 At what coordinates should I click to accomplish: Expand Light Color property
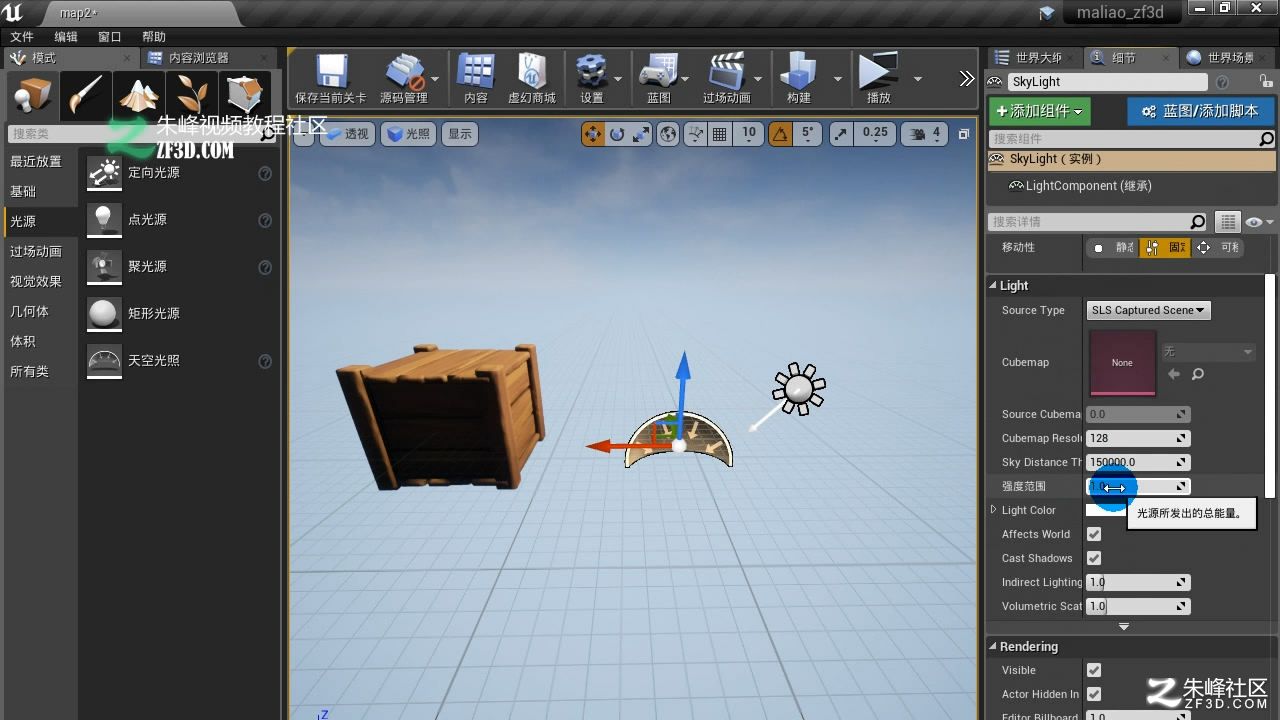993,510
